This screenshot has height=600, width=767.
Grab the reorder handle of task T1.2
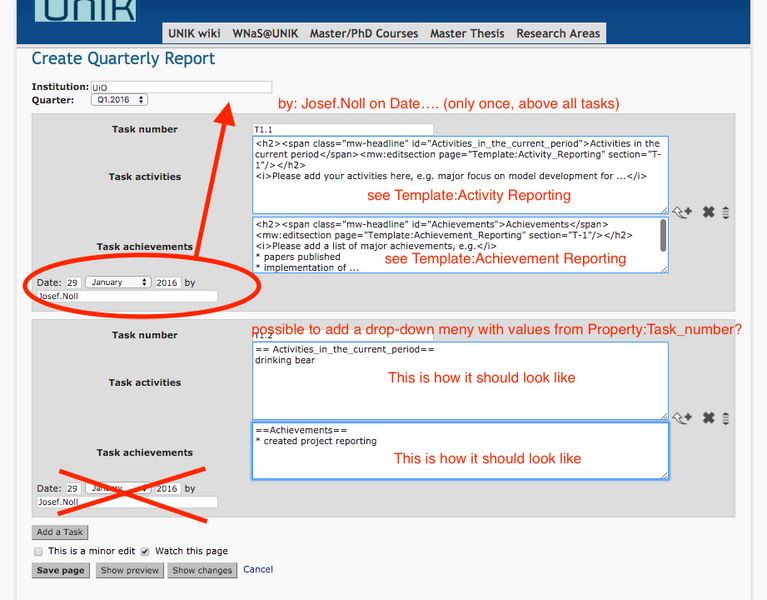(x=725, y=419)
